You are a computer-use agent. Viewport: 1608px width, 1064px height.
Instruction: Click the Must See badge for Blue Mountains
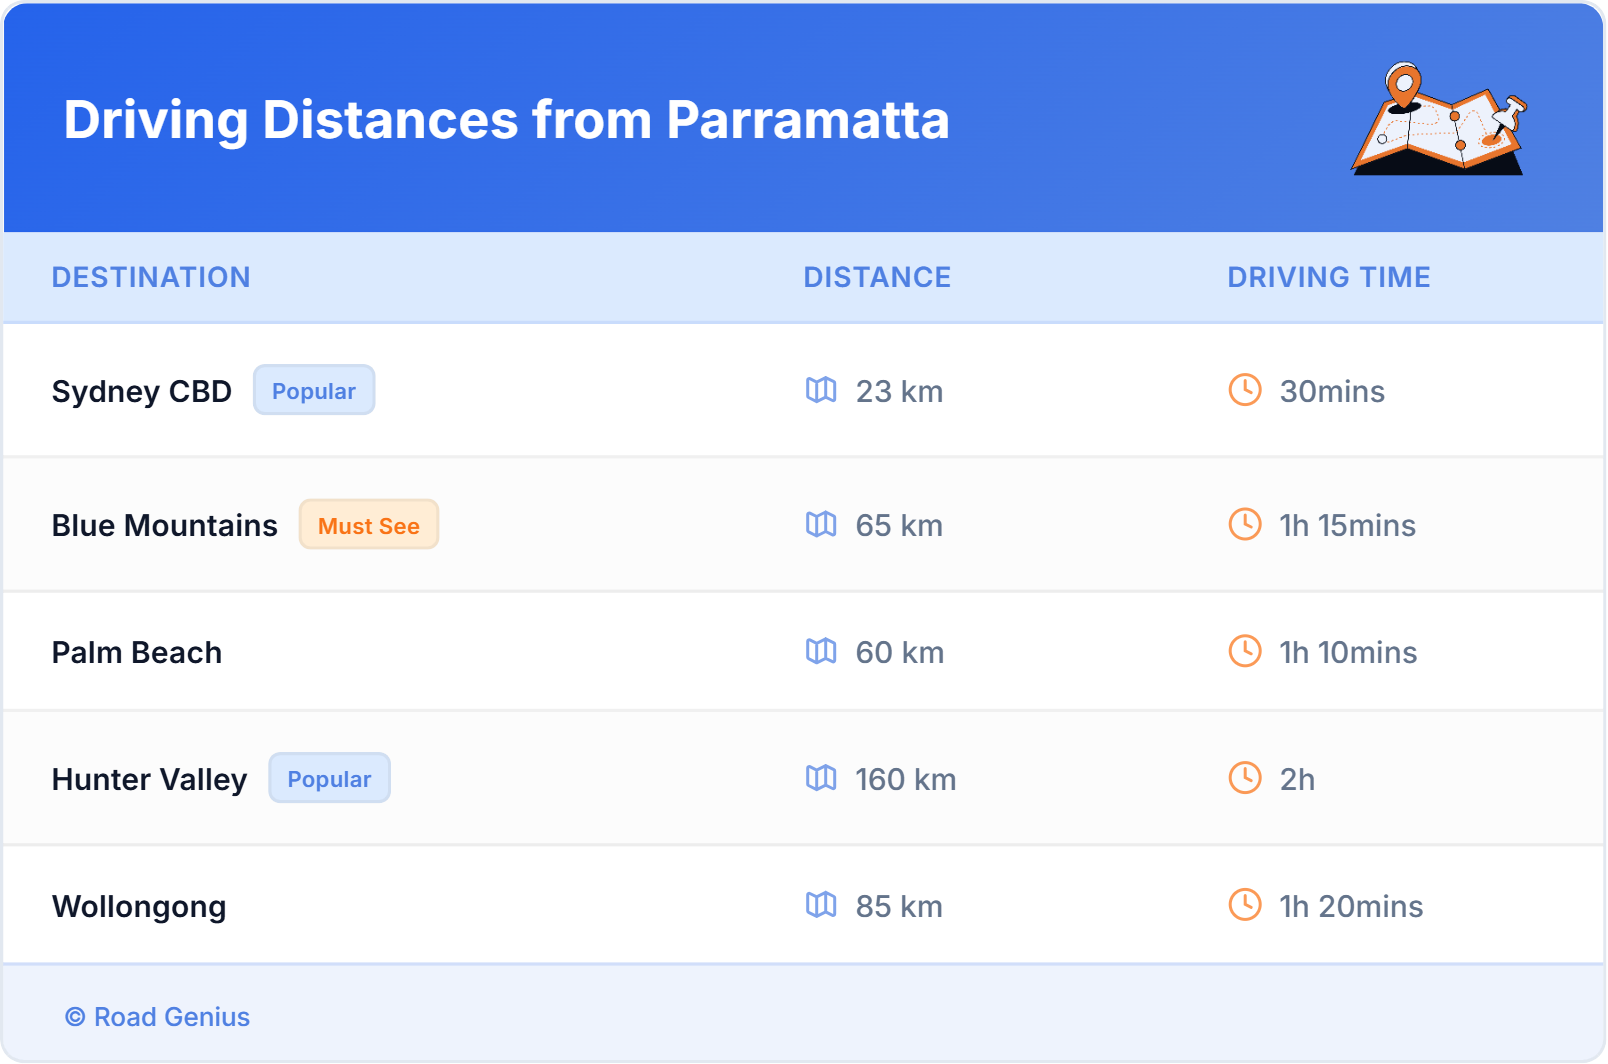coord(368,524)
